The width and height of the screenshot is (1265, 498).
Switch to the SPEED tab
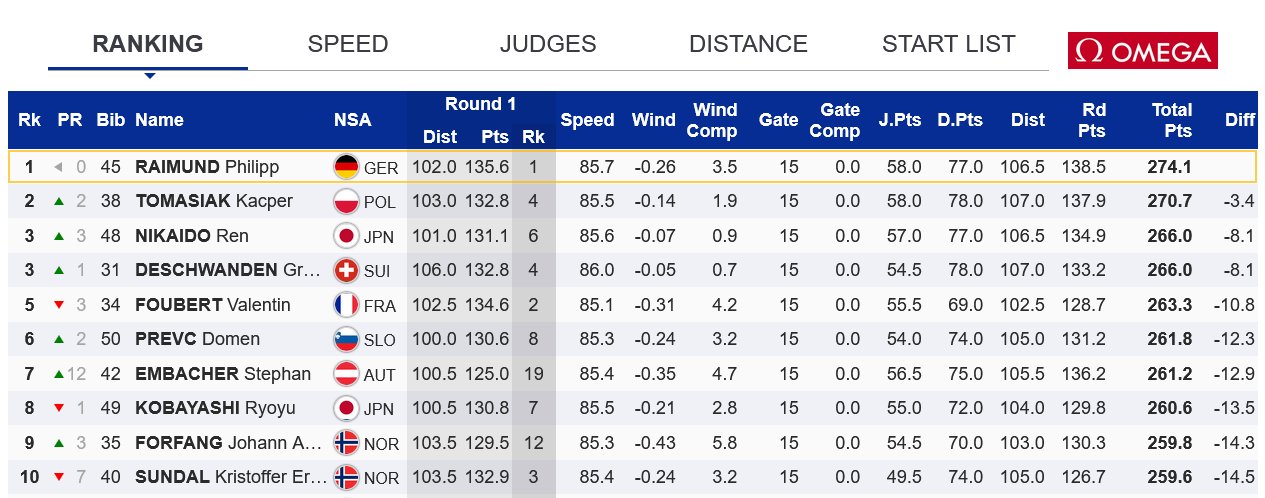[347, 44]
